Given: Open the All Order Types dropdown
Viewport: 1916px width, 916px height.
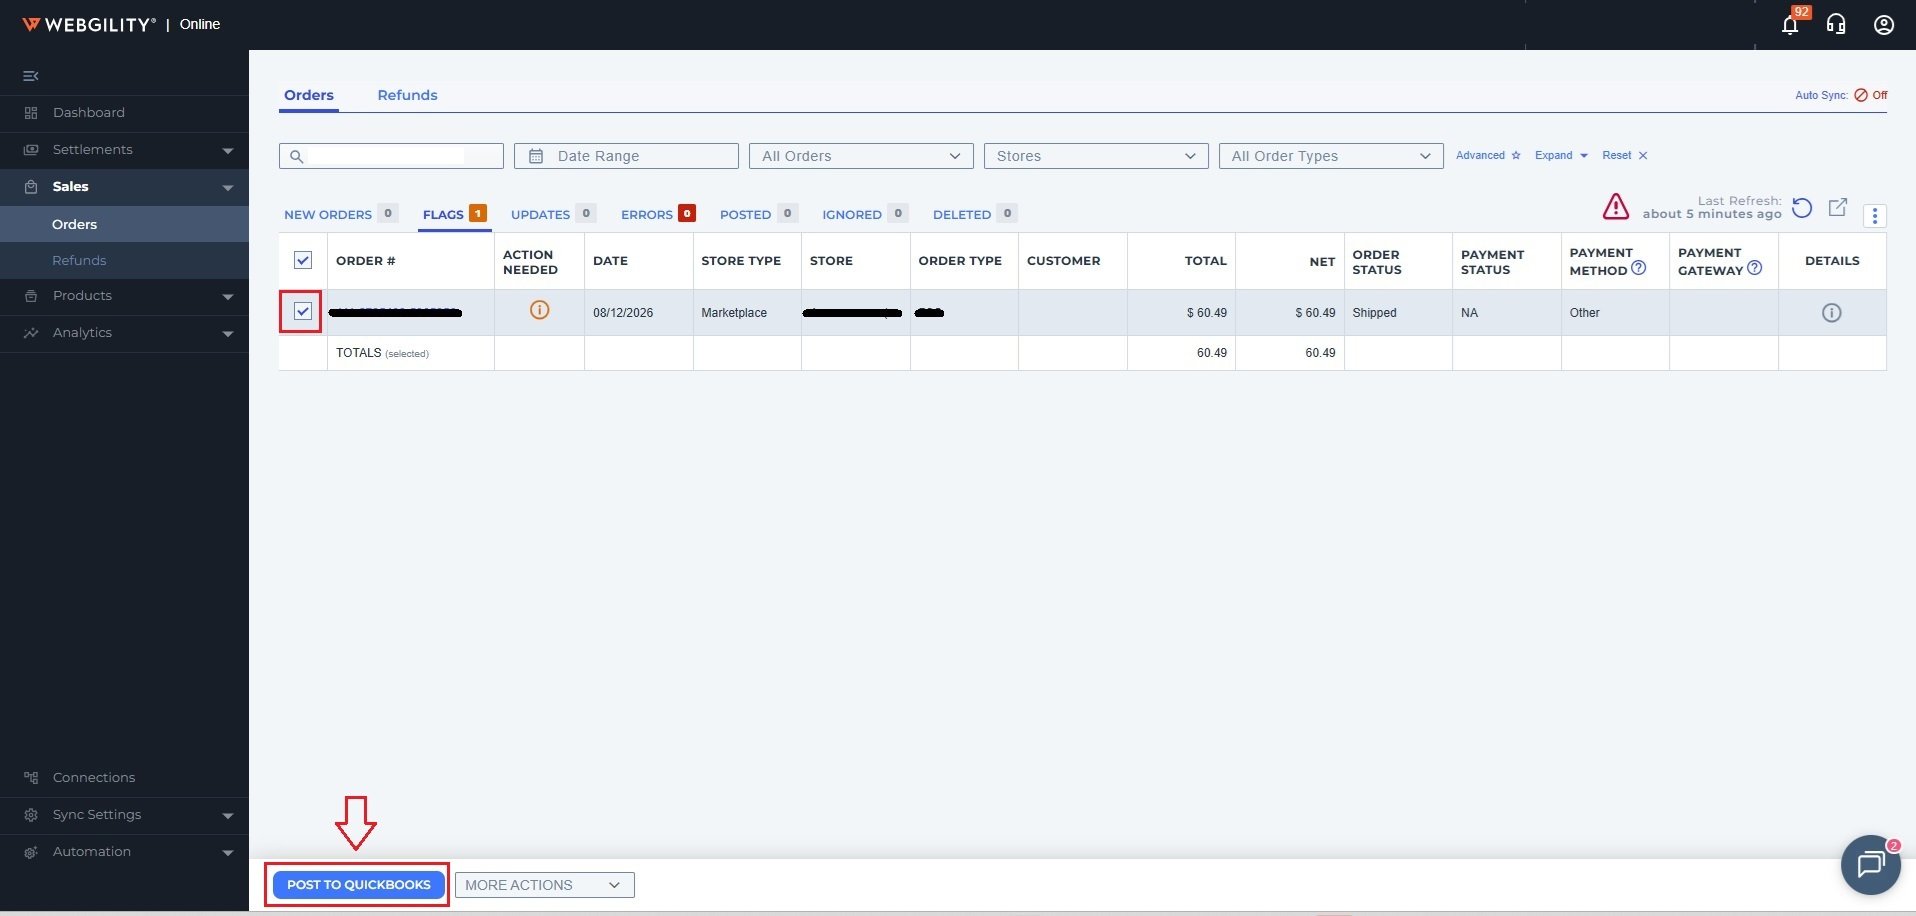Looking at the screenshot, I should tap(1331, 156).
